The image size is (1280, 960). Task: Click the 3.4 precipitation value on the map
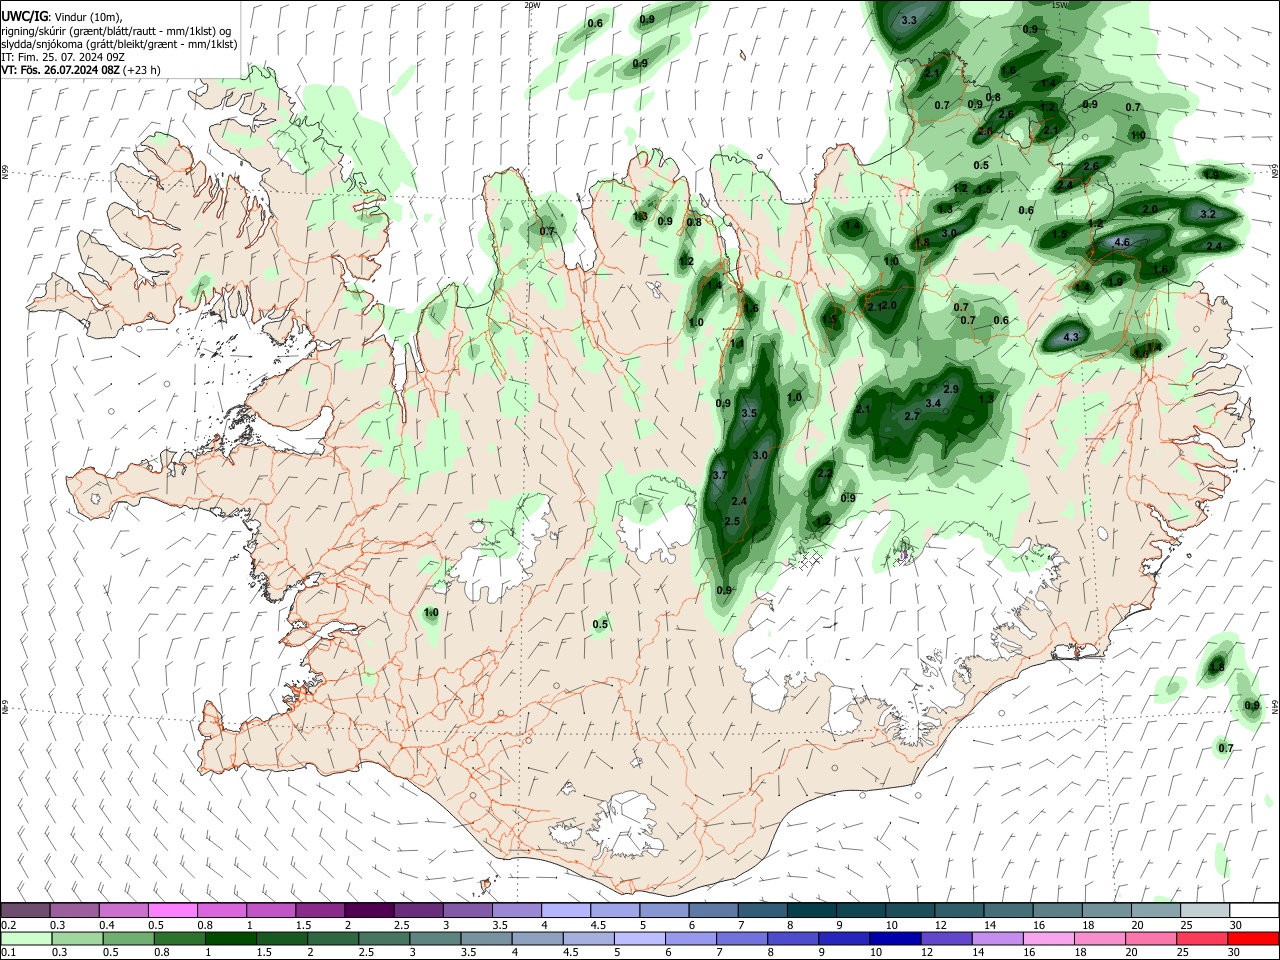pos(934,403)
